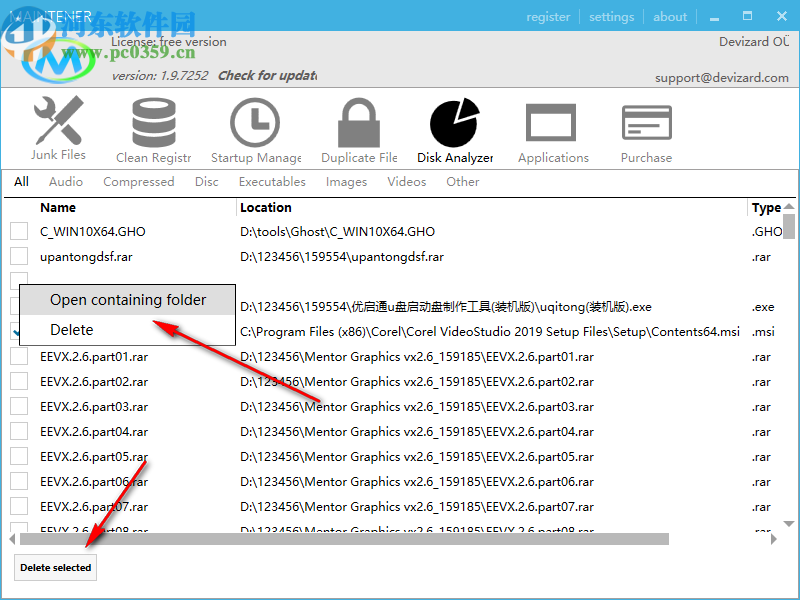Click support@devizard.com email link
Image resolution: width=800 pixels, height=600 pixels.
pos(721,78)
